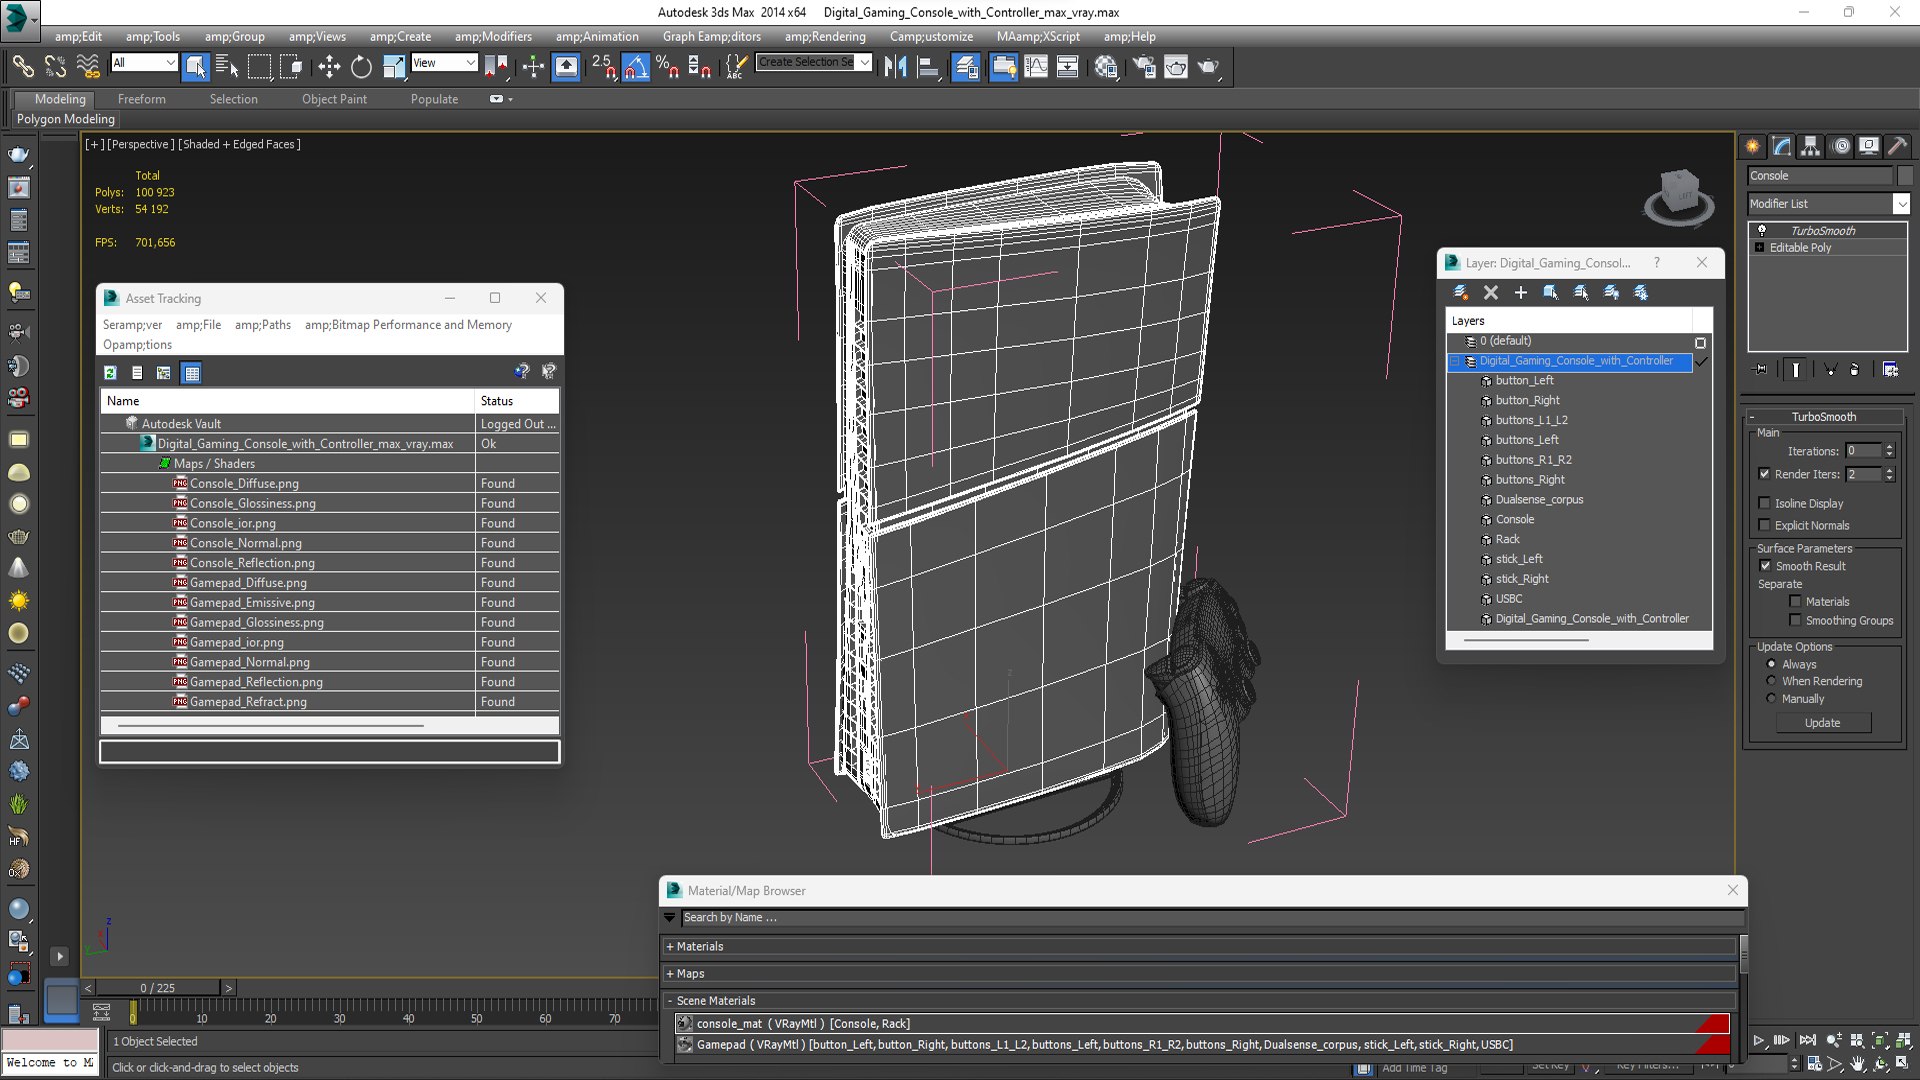Select the Rotate tool
The image size is (1920, 1080).
point(361,67)
